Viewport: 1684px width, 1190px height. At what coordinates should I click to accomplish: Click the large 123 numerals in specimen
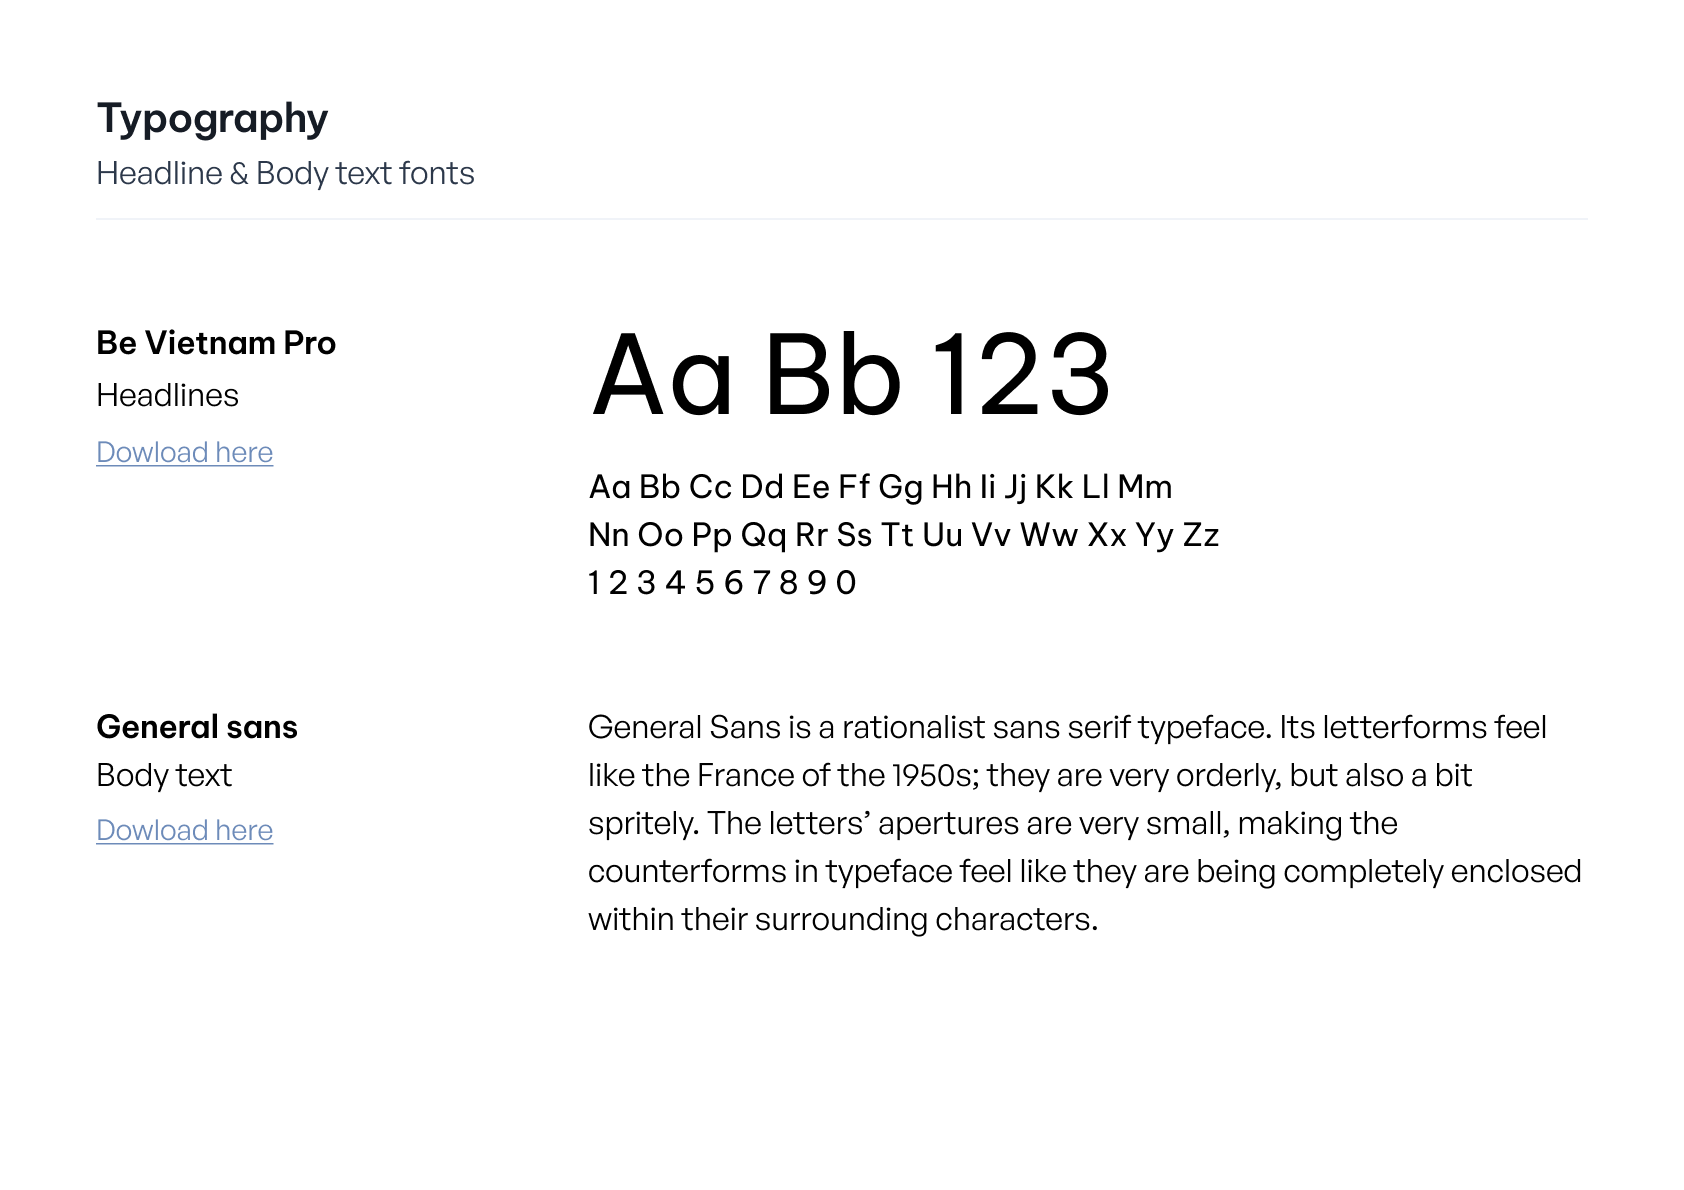1021,375
